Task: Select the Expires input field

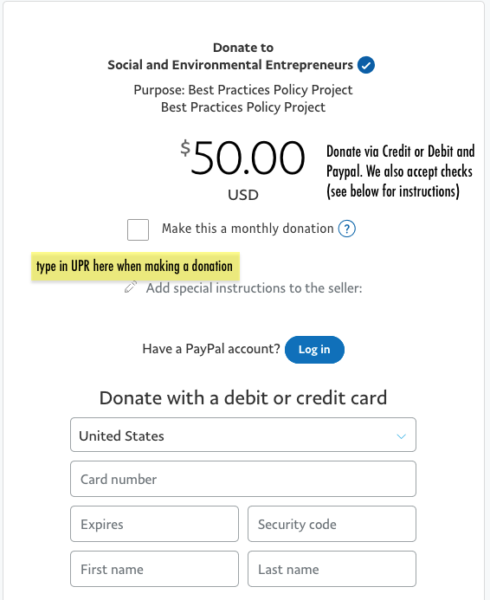Action: click(154, 524)
